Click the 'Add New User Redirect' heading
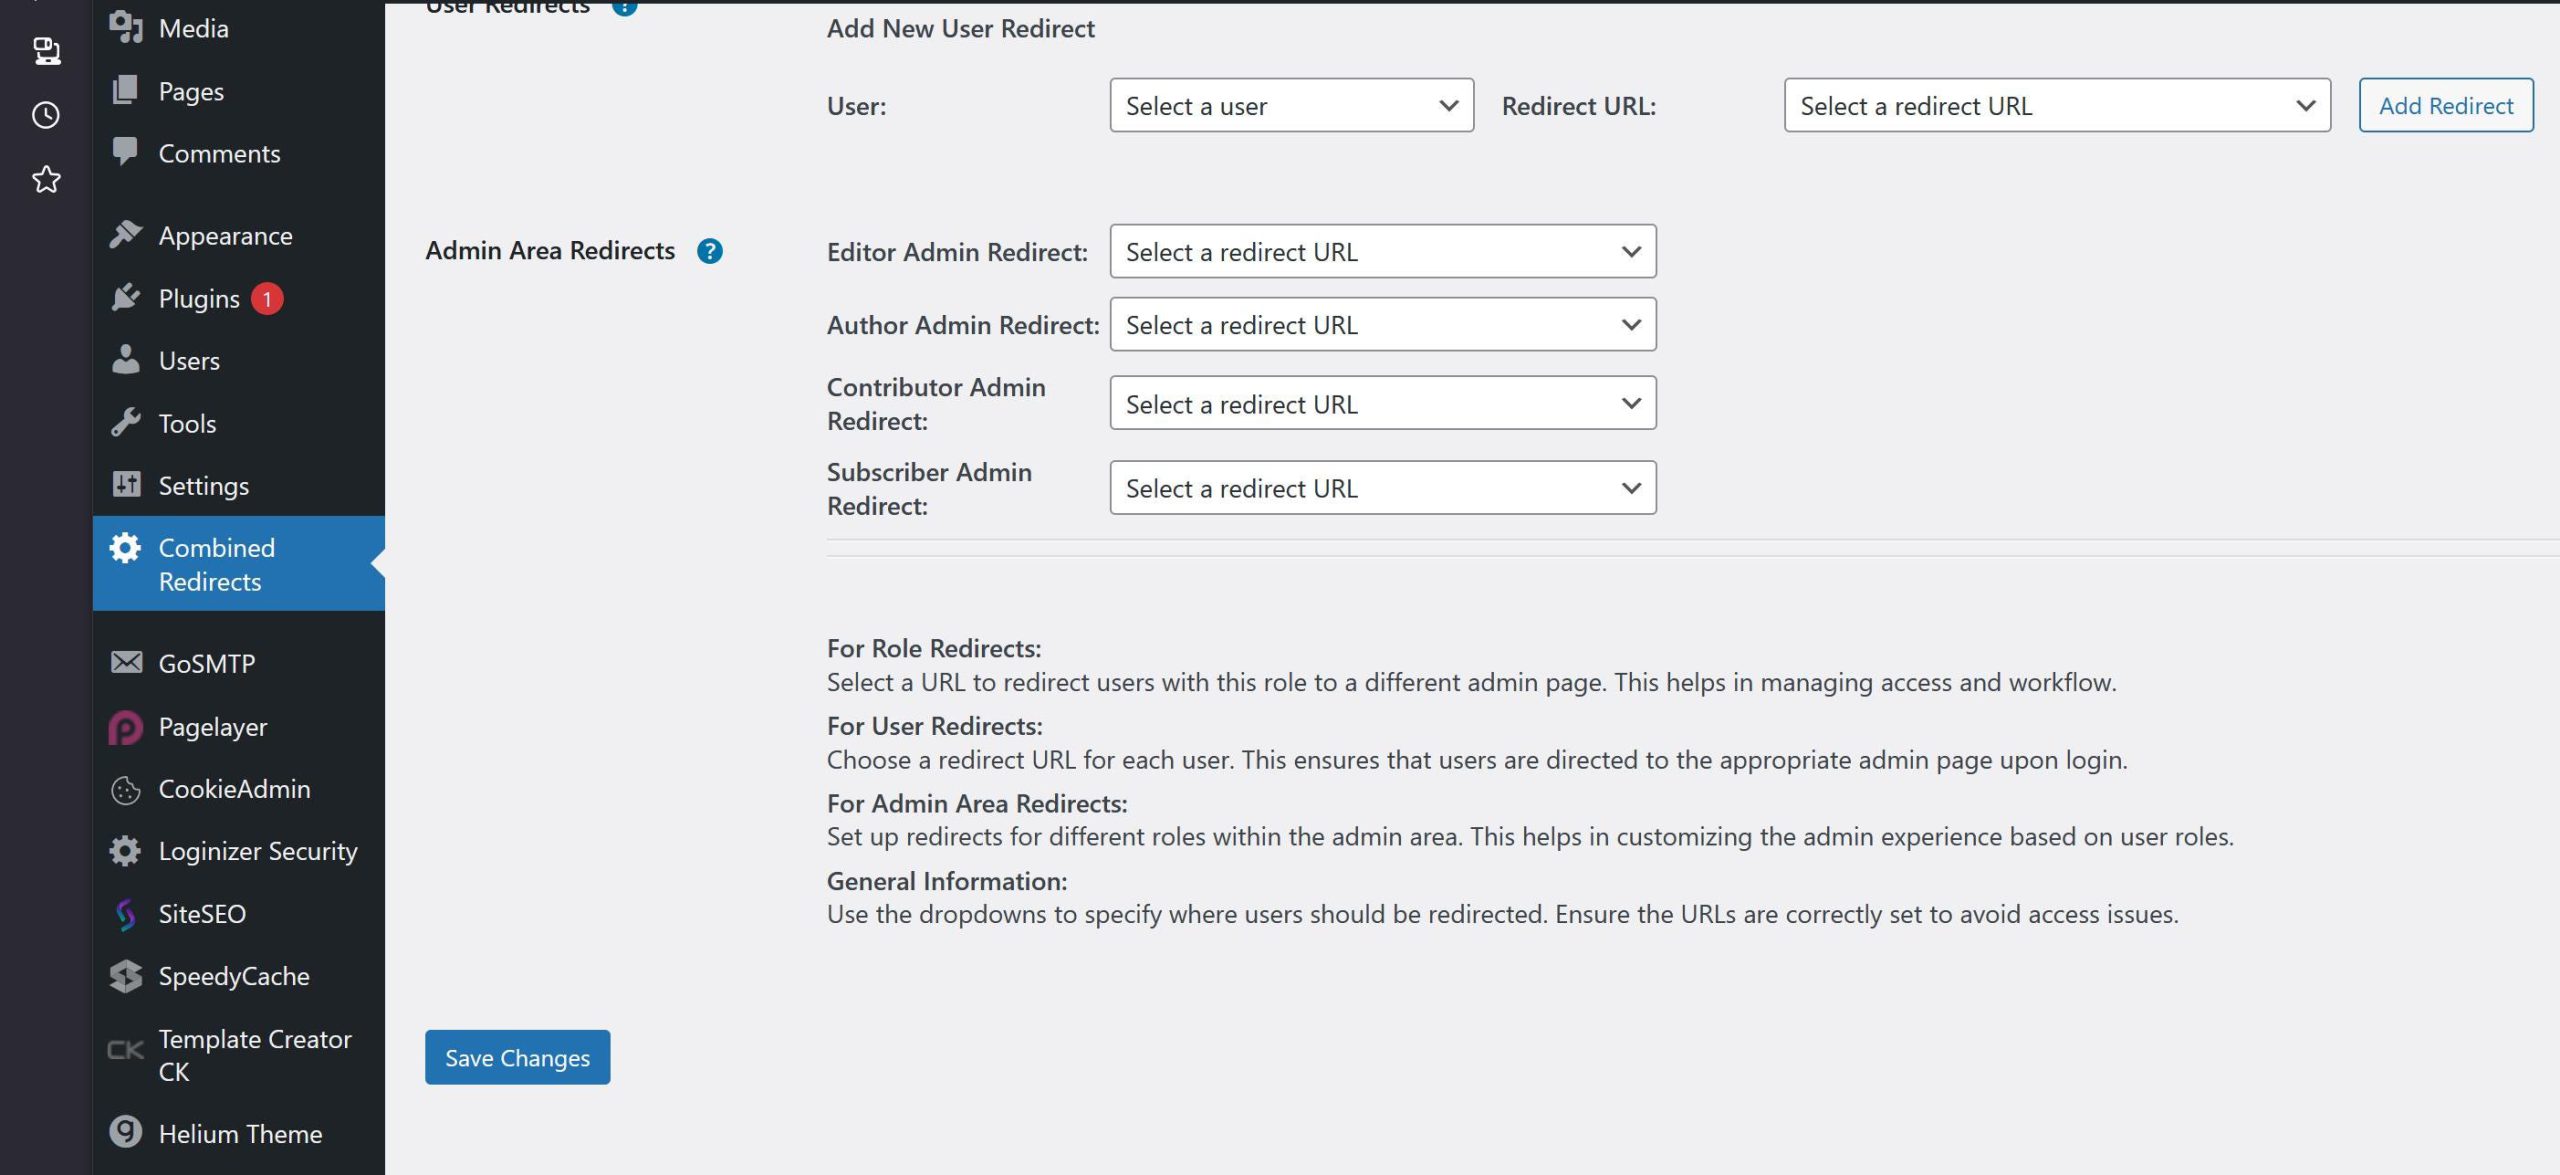The width and height of the screenshot is (2560, 1175). pos(960,28)
